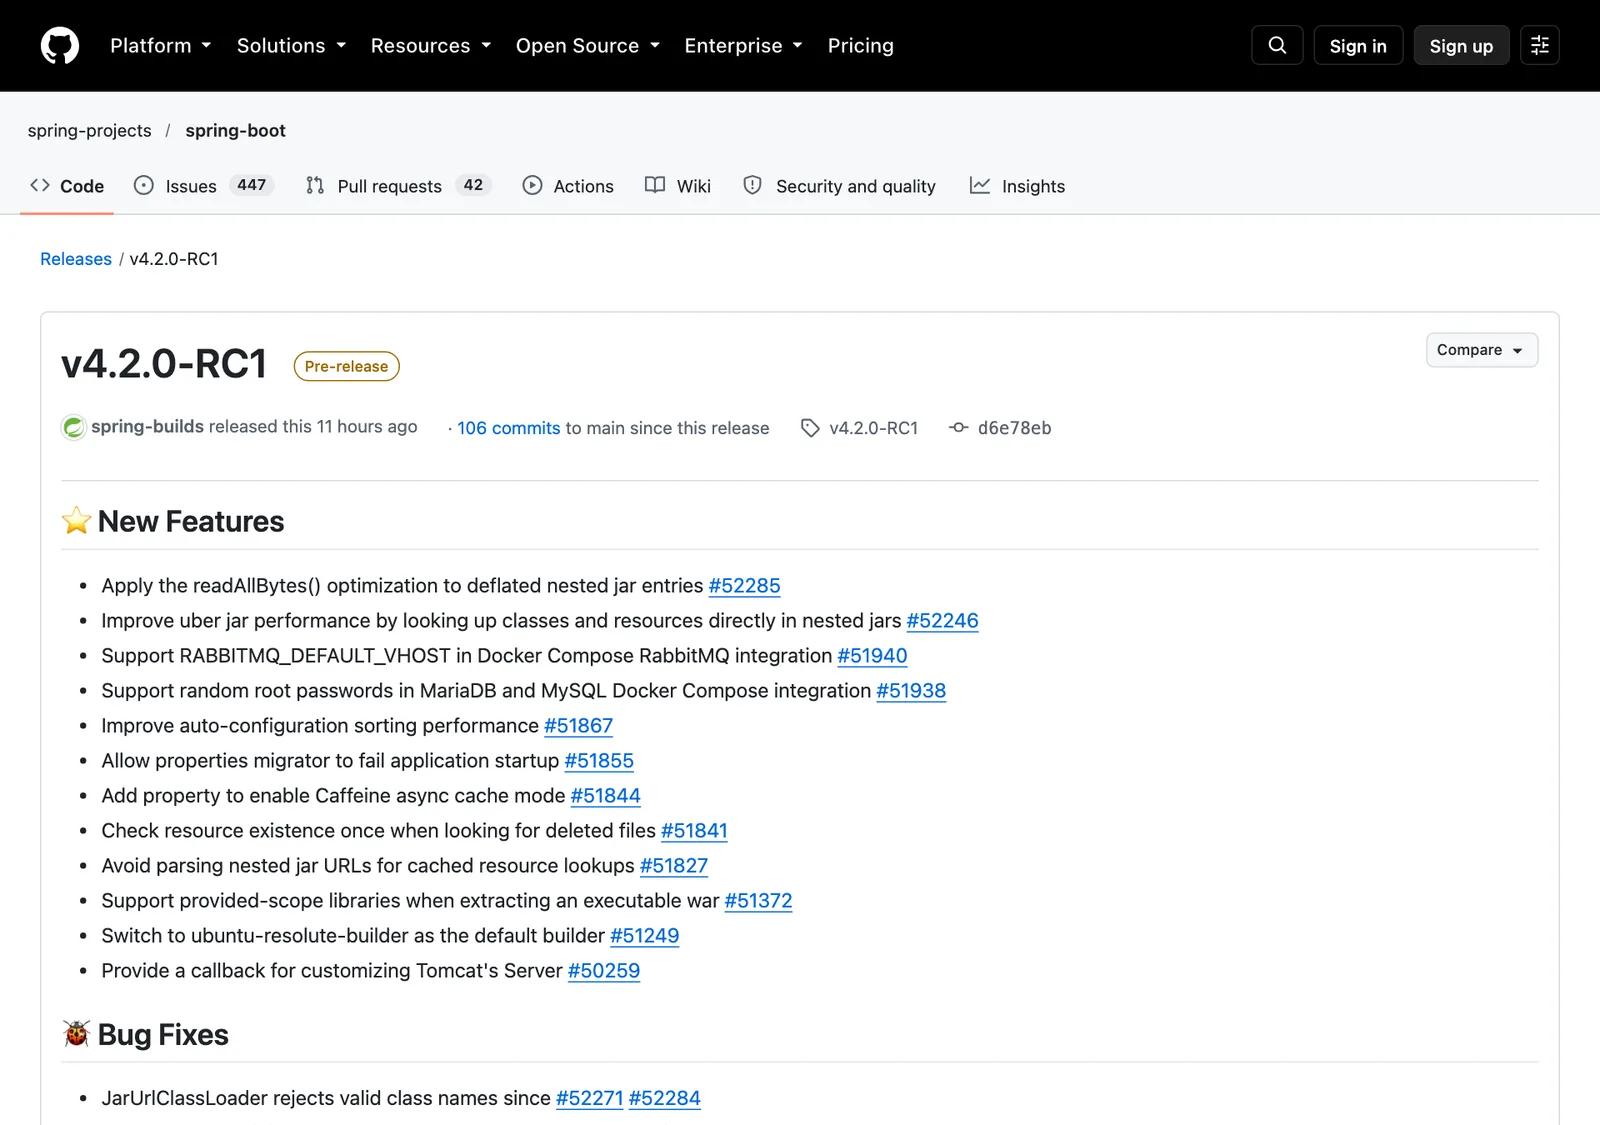Expand the Open Source menu

(x=588, y=46)
